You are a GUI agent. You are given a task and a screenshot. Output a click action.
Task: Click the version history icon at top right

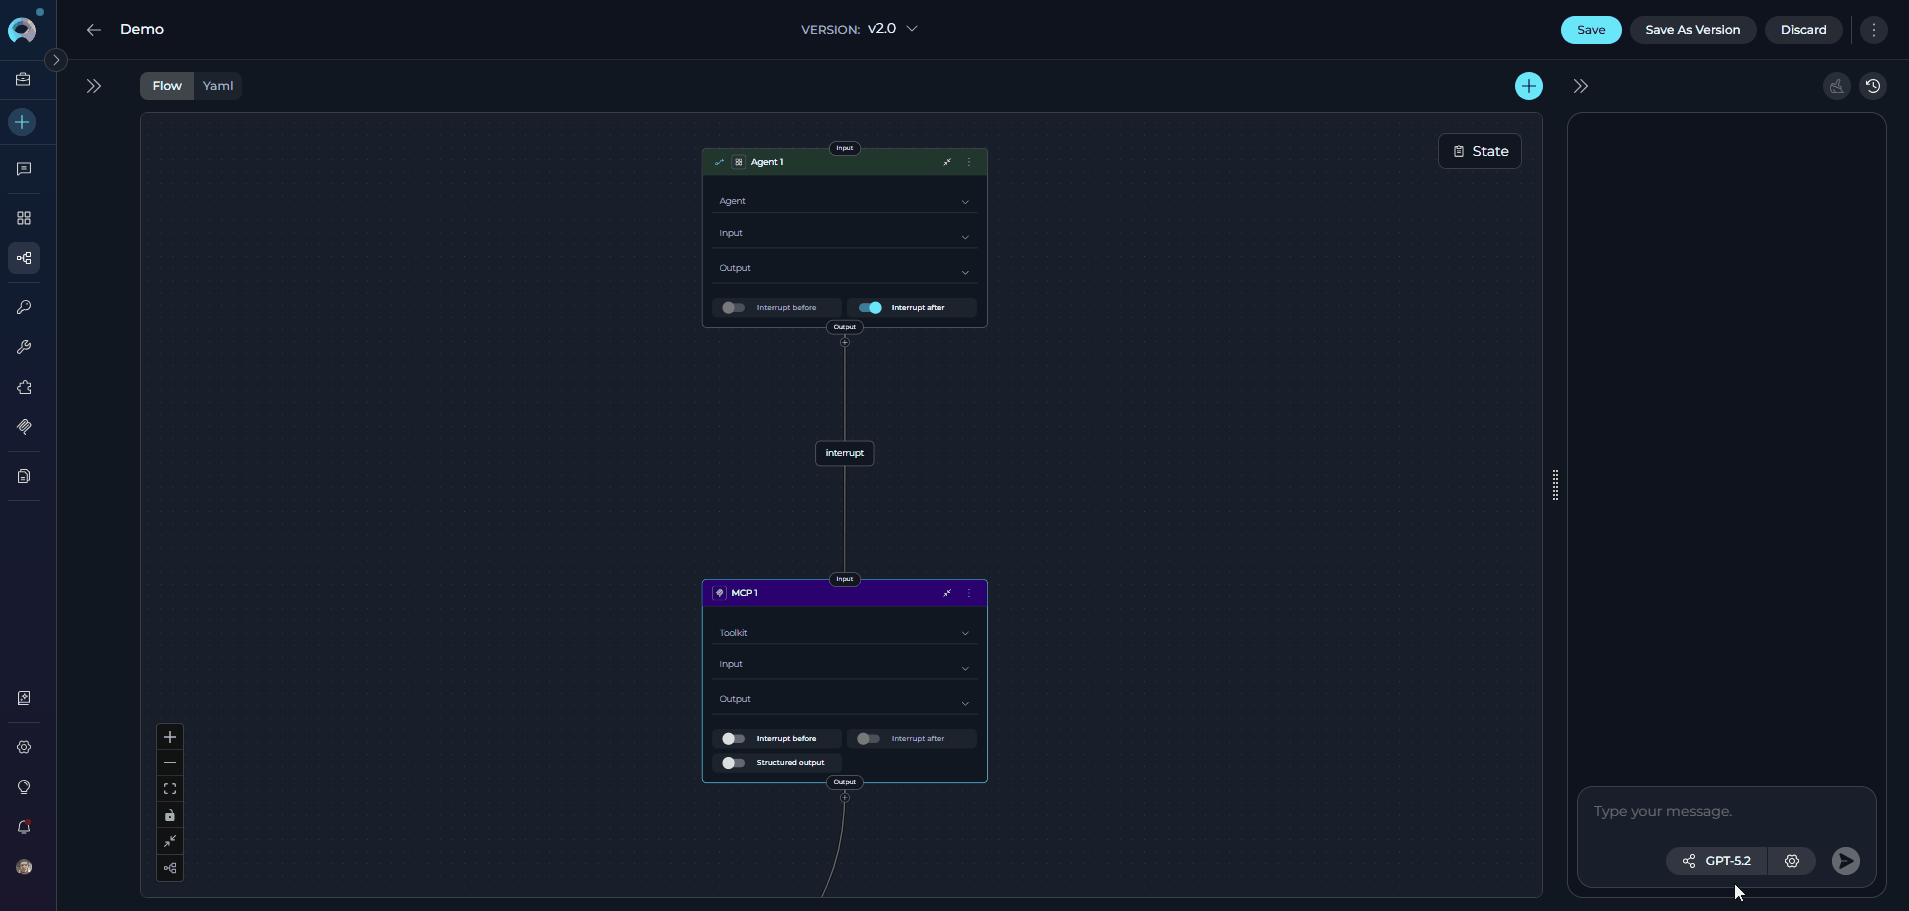click(1873, 86)
